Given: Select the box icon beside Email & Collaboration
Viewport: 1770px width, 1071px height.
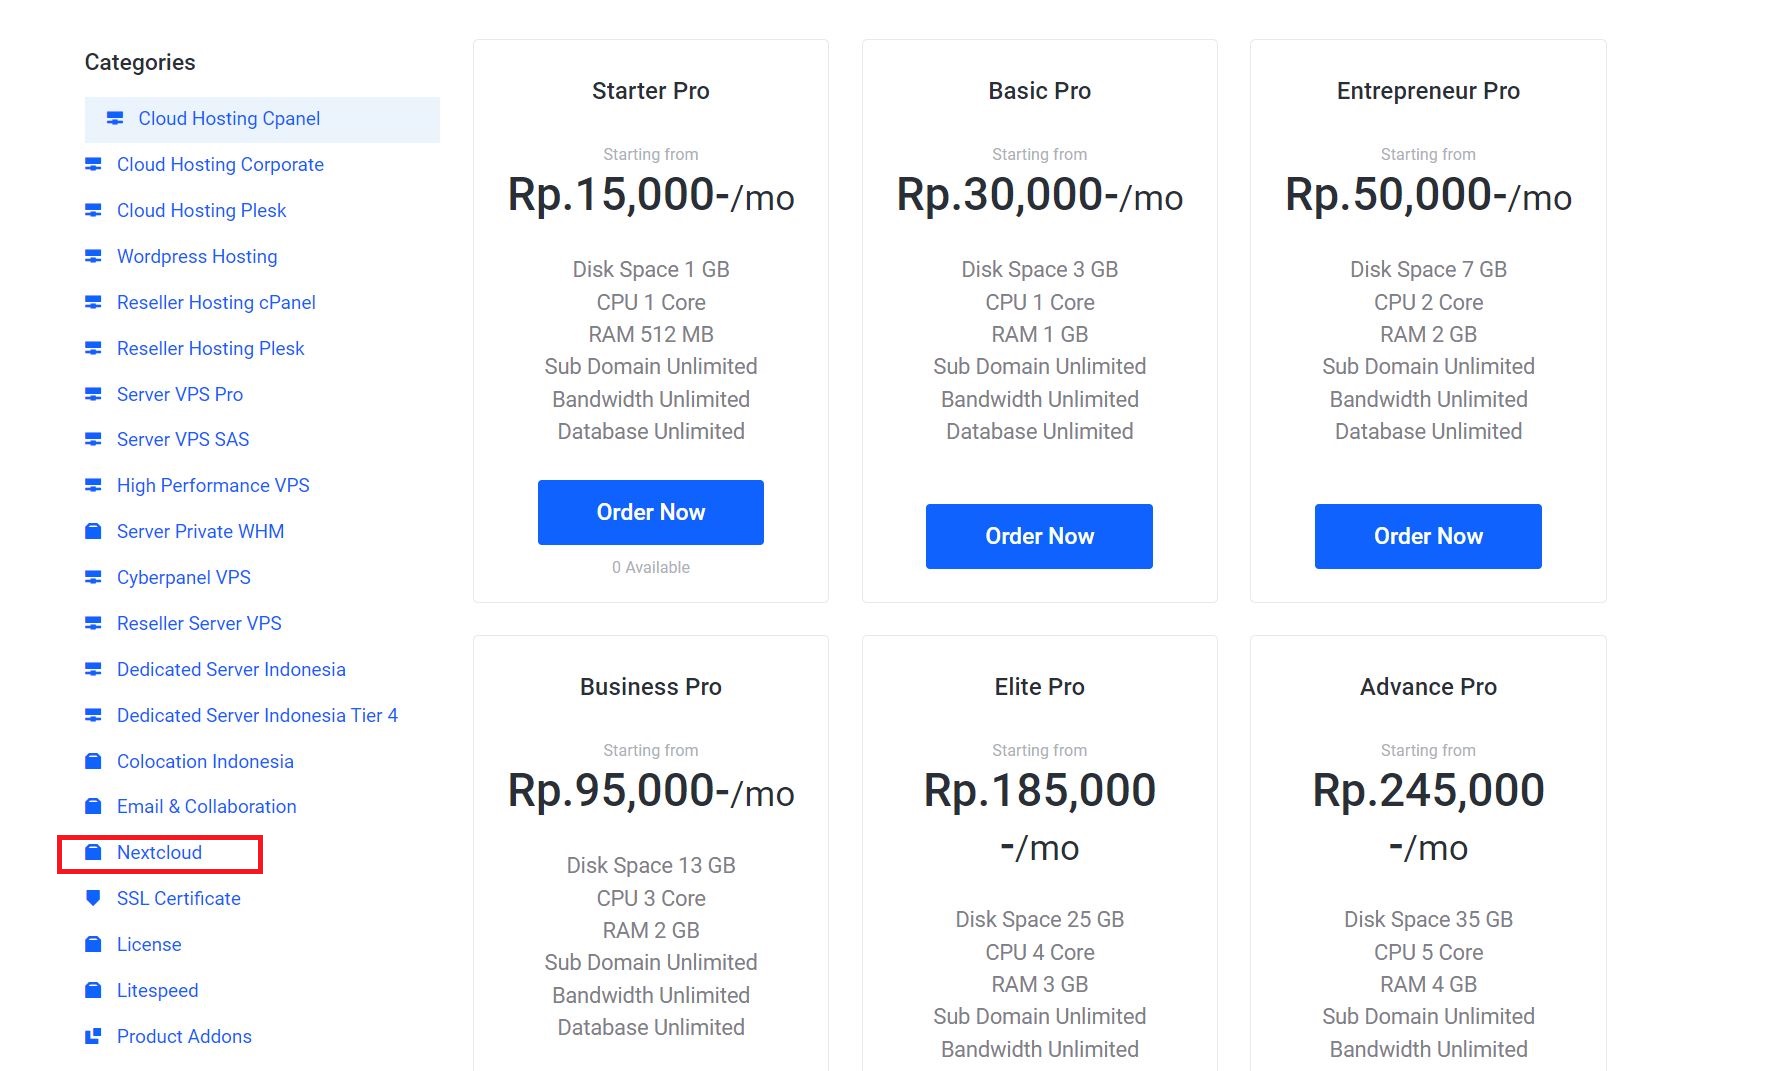Looking at the screenshot, I should pos(93,806).
